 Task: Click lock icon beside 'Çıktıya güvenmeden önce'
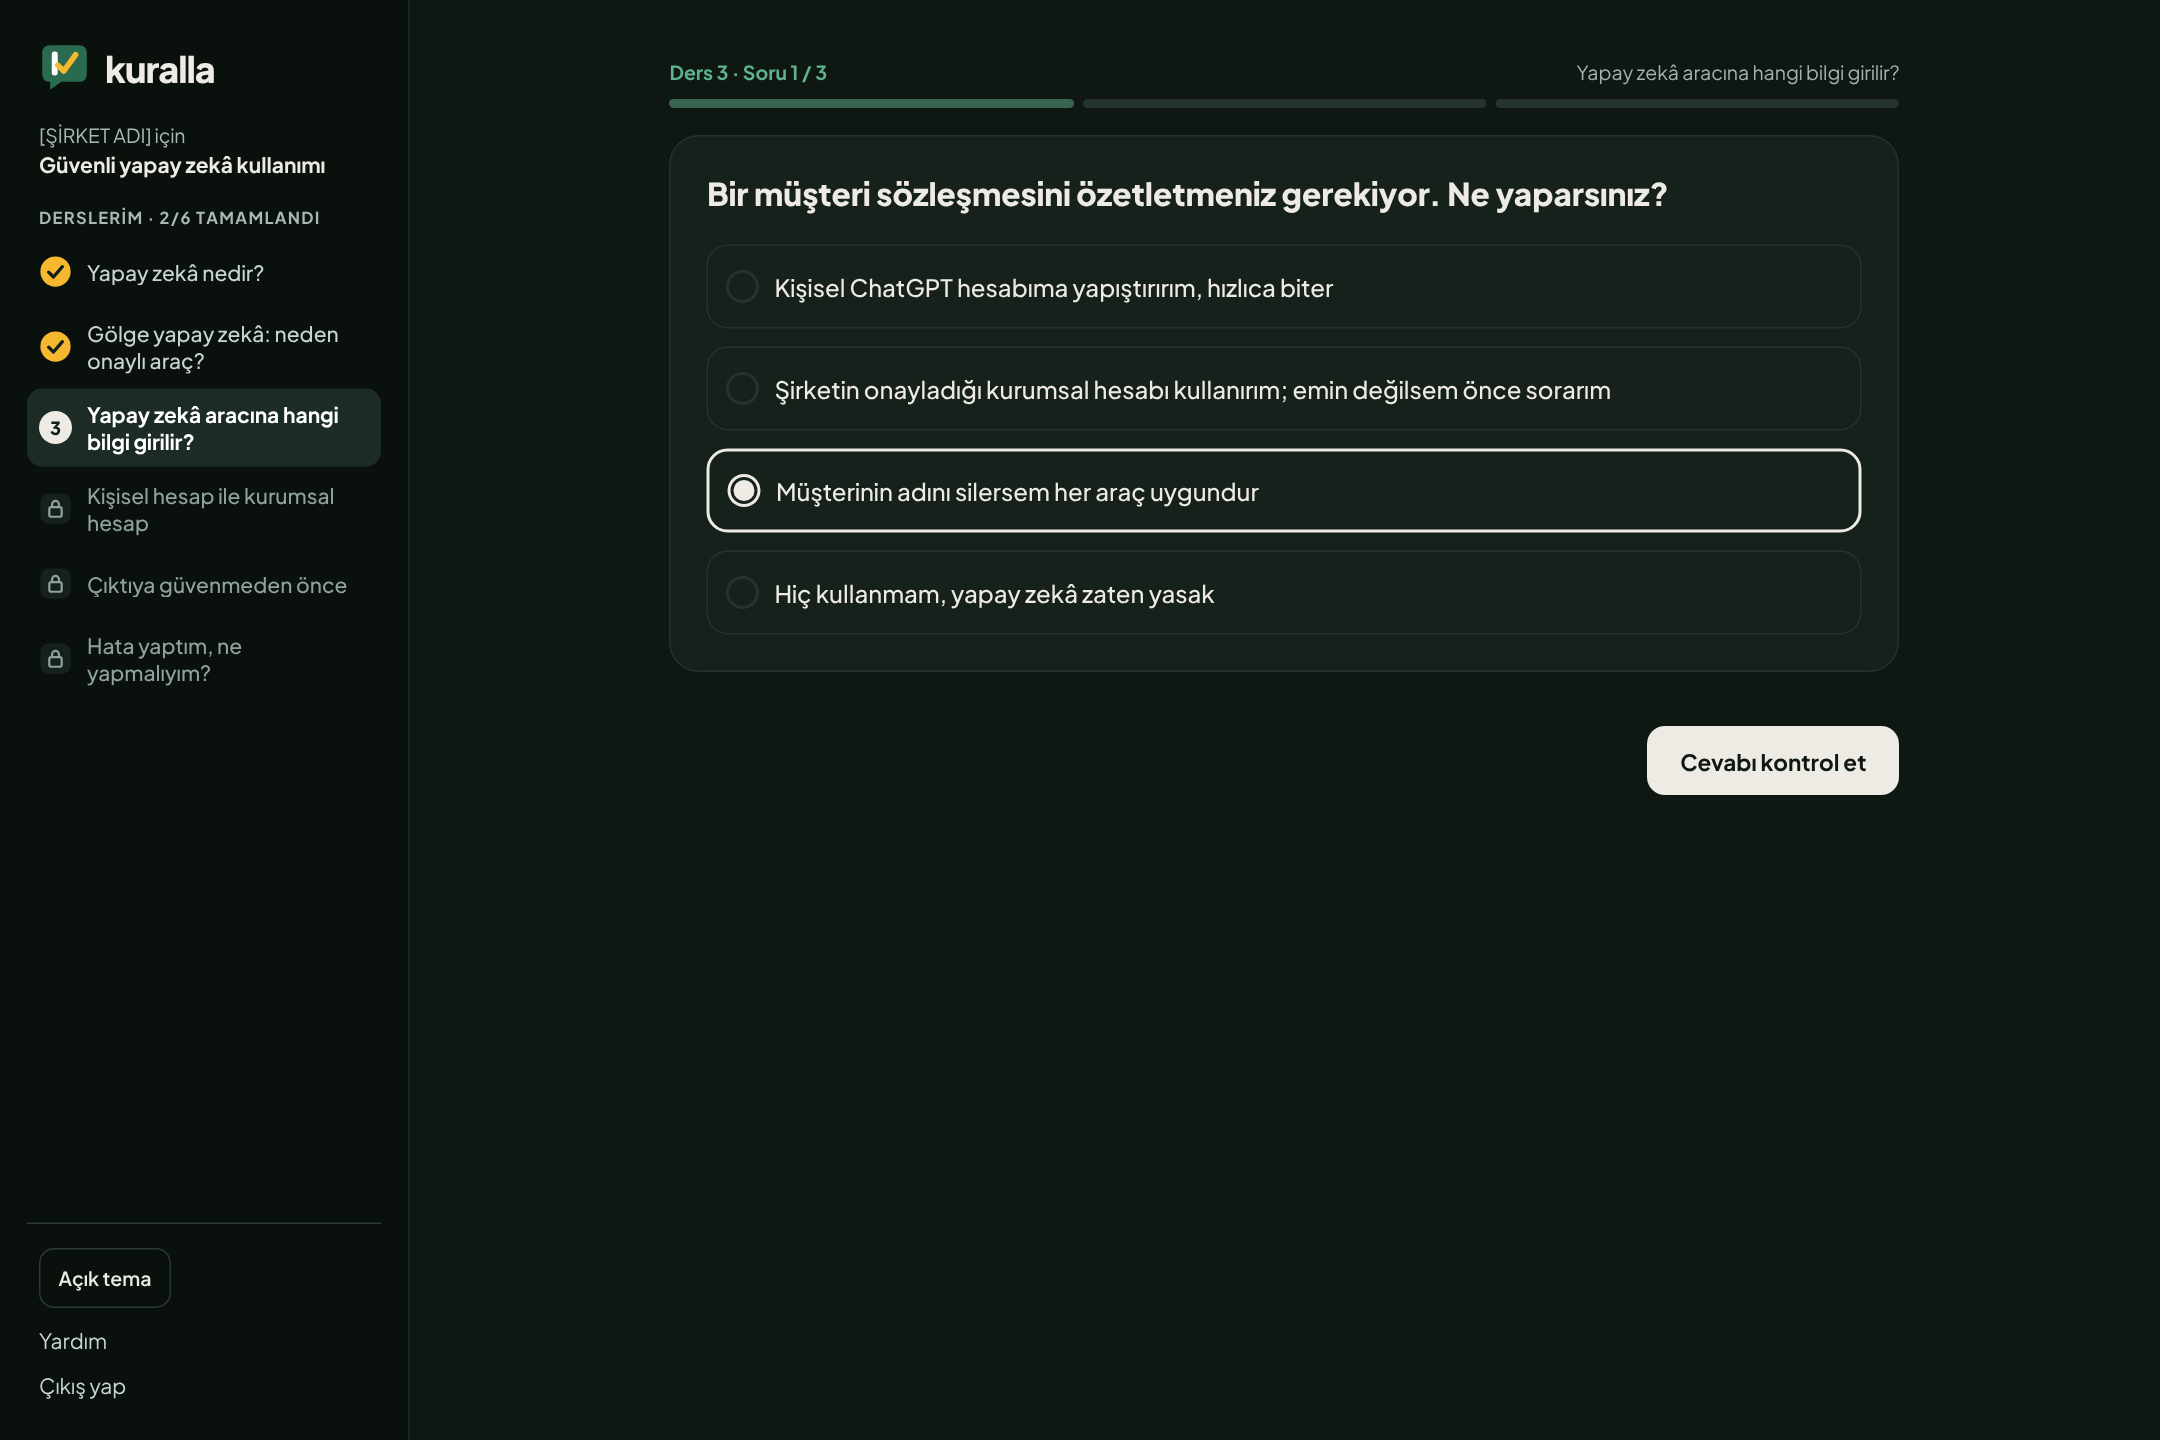(55, 584)
